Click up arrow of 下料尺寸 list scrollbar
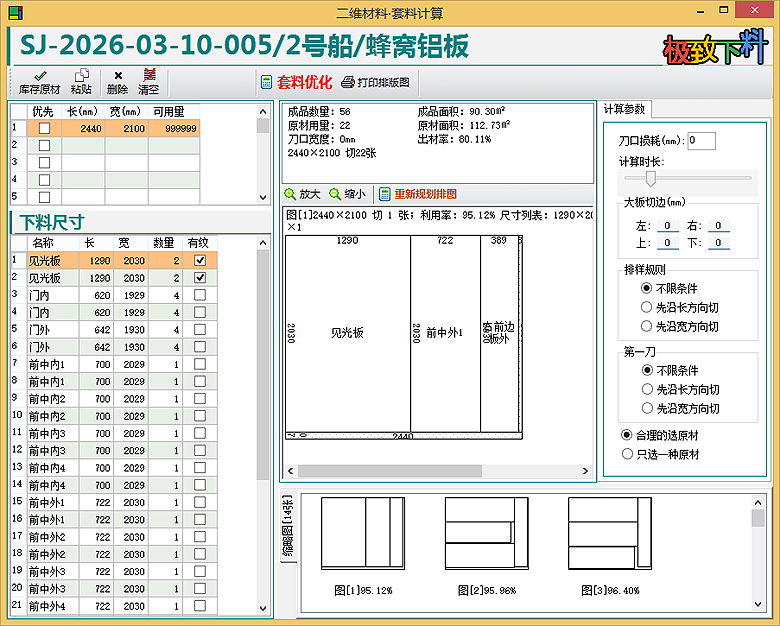 (263, 243)
